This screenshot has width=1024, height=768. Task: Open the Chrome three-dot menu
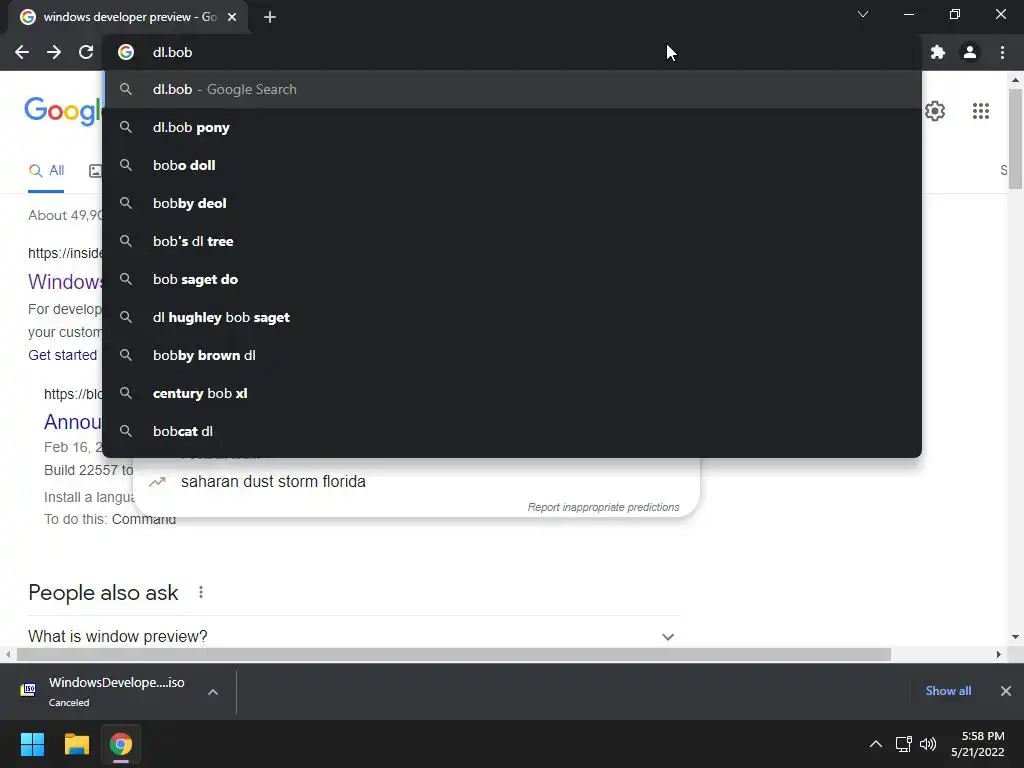click(1002, 52)
